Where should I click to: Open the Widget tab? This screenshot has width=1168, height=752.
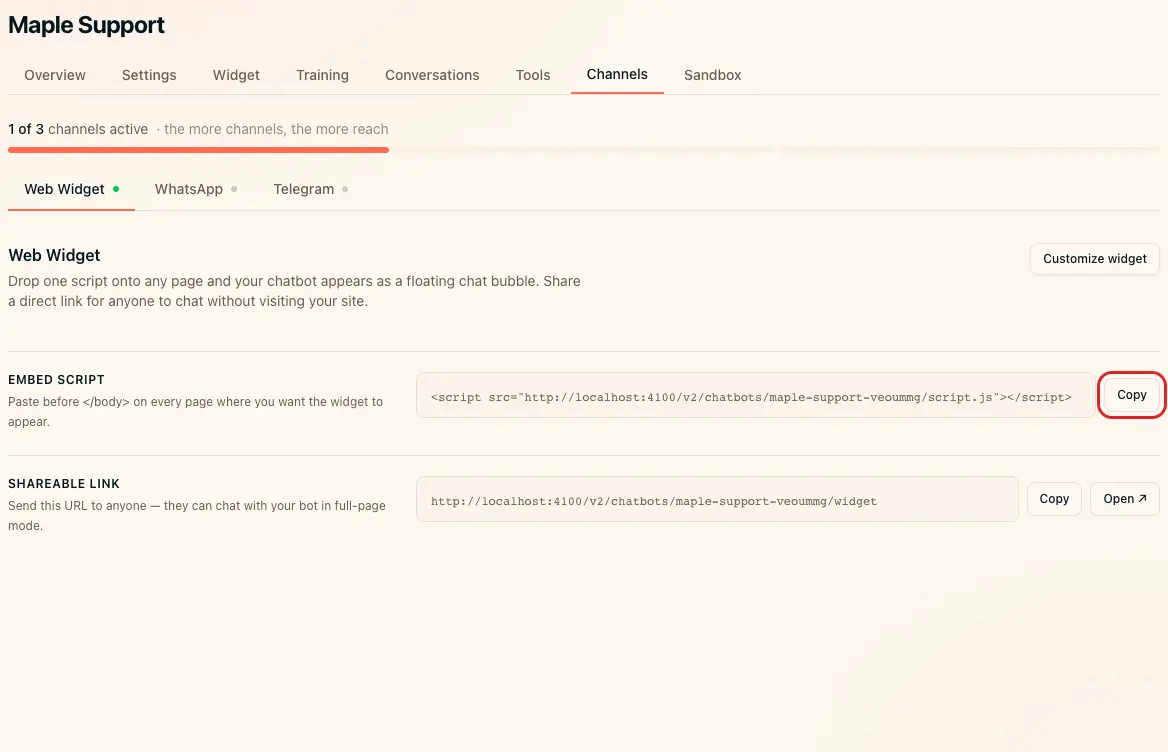click(236, 75)
